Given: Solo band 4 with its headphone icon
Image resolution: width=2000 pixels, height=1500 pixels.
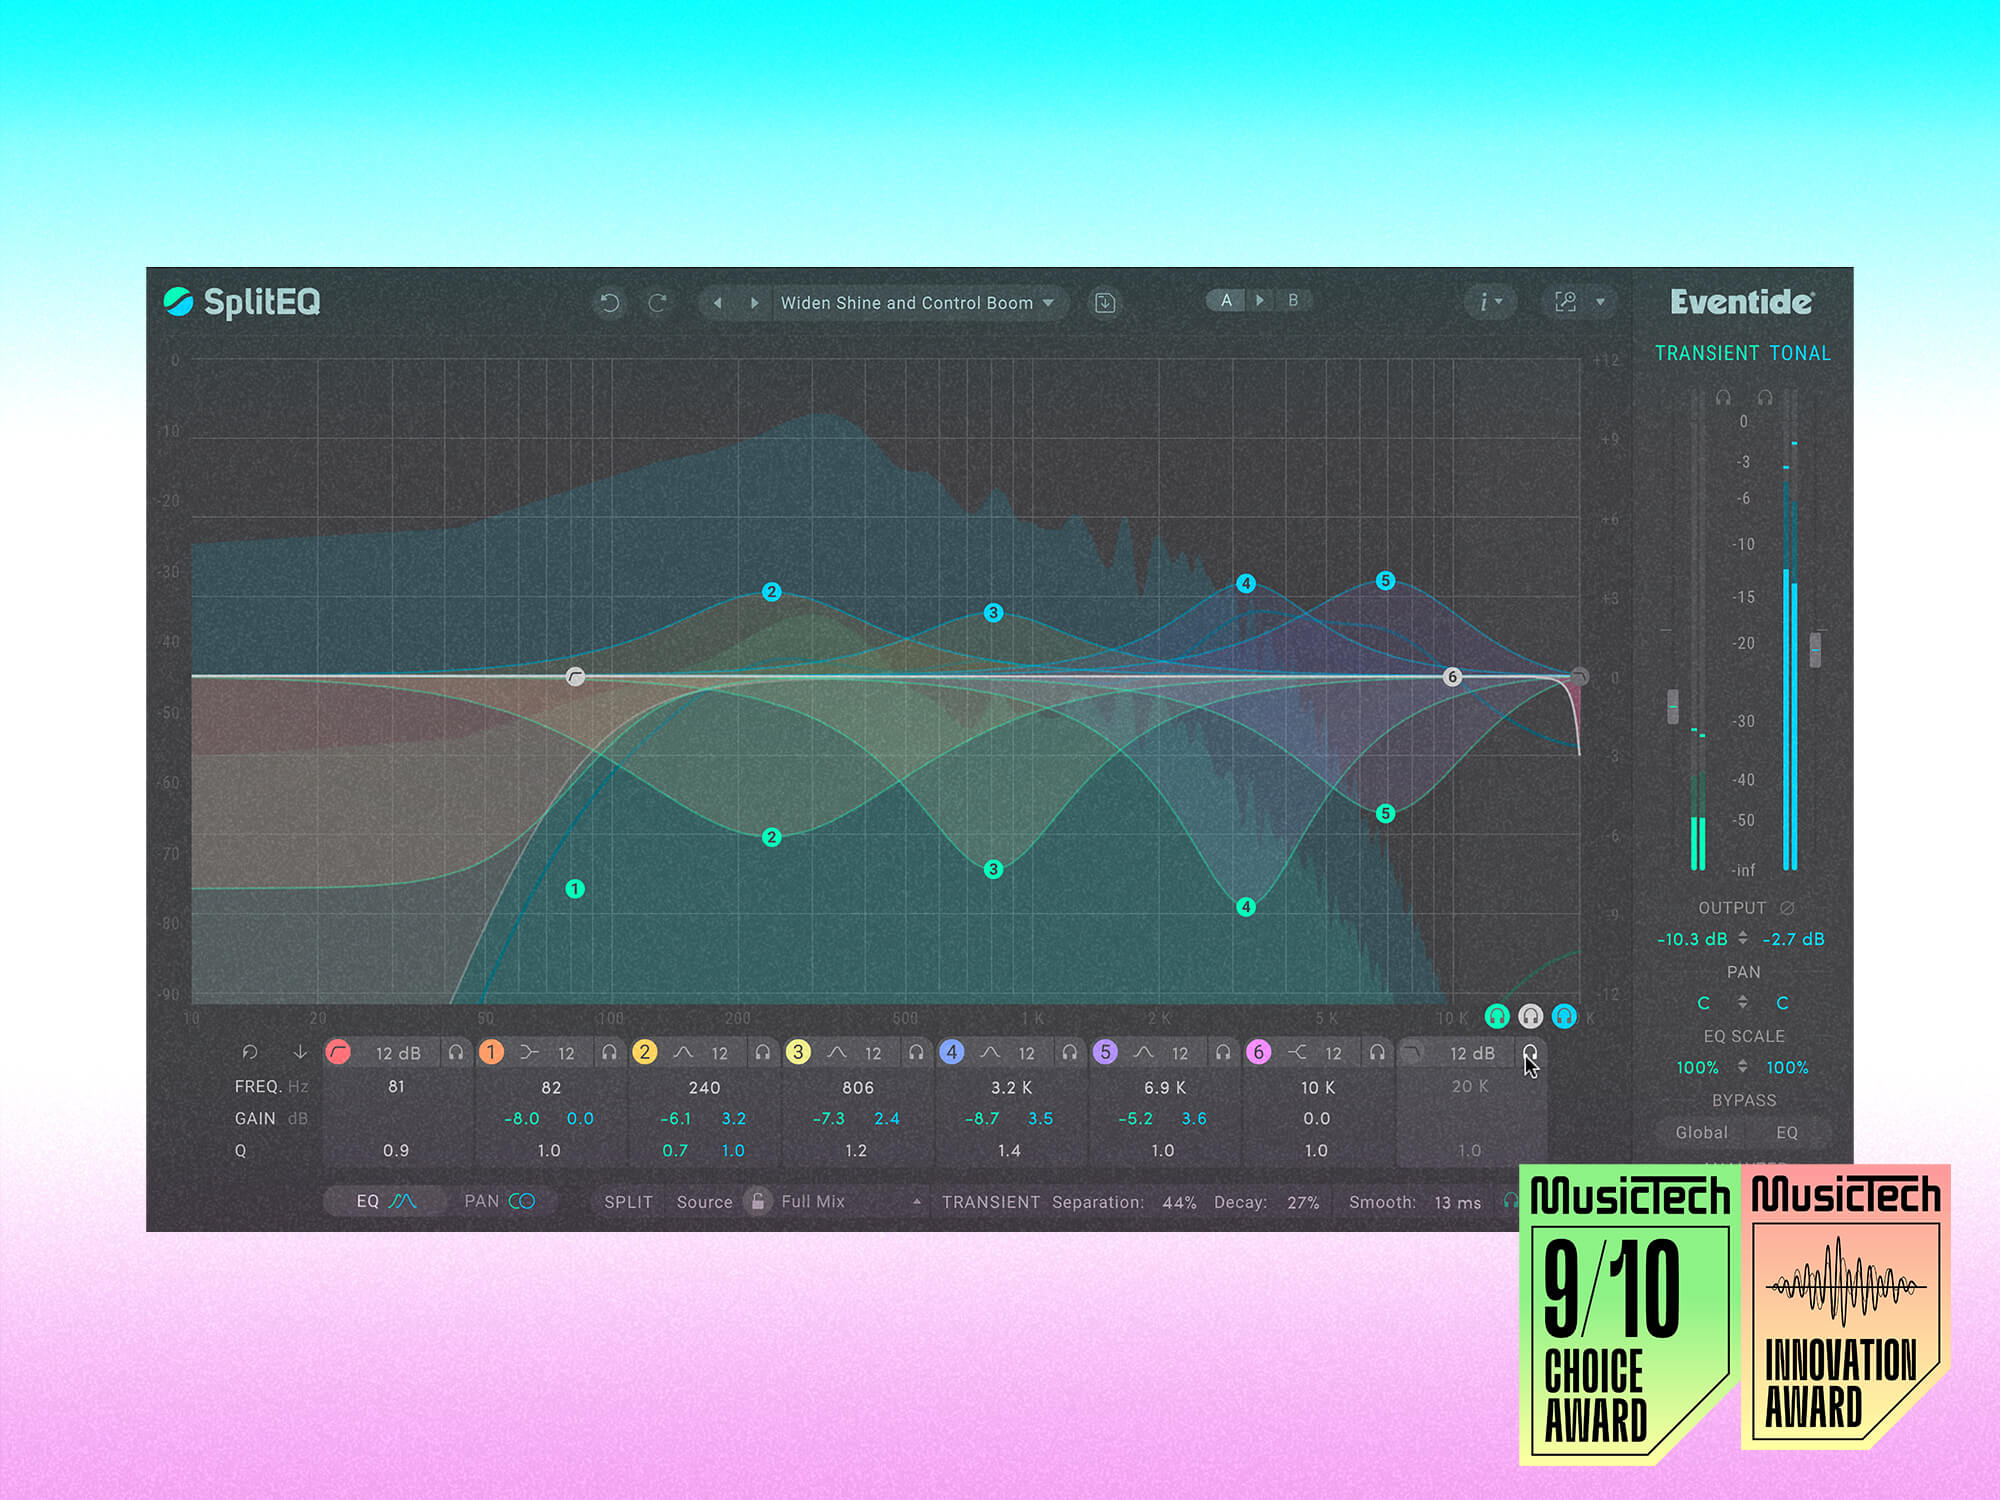Looking at the screenshot, I should [x=1070, y=1052].
